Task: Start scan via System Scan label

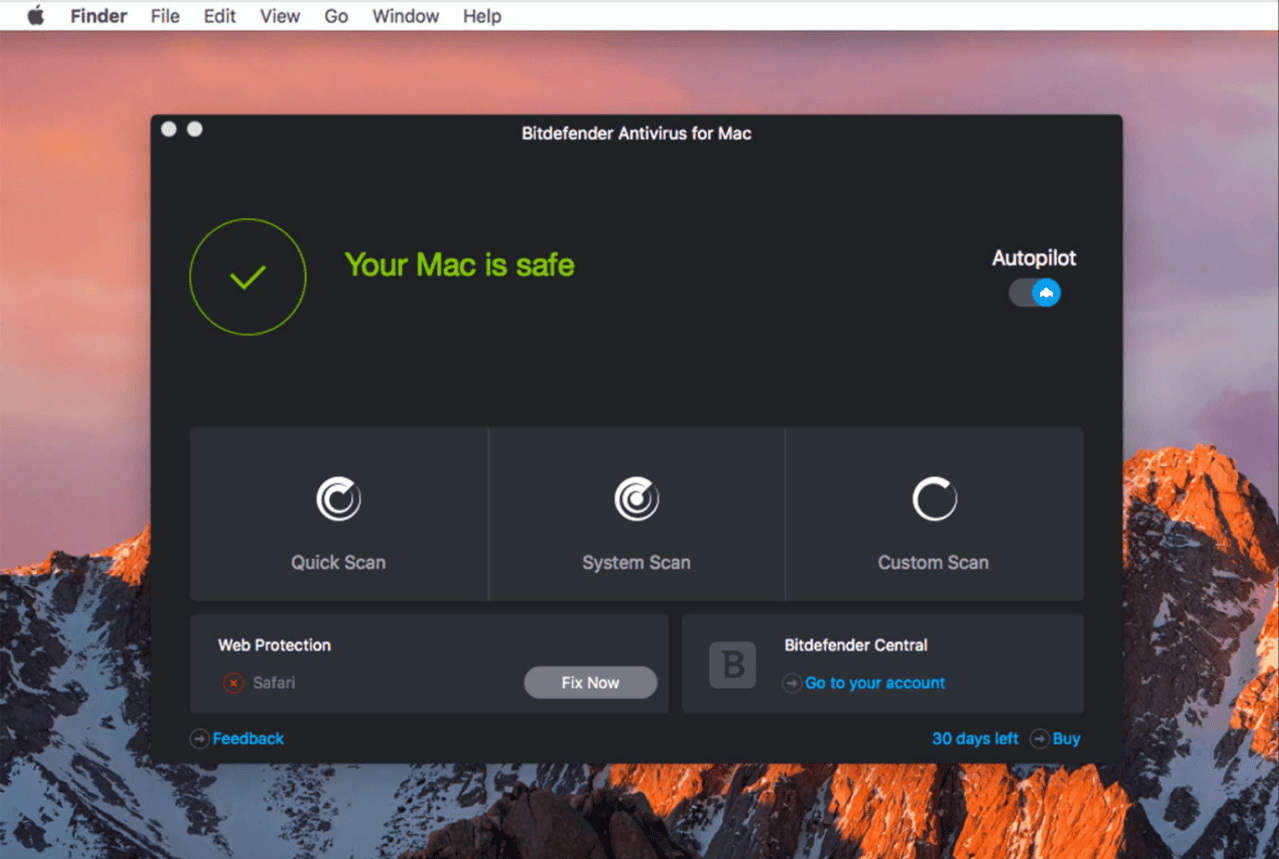Action: click(x=636, y=562)
